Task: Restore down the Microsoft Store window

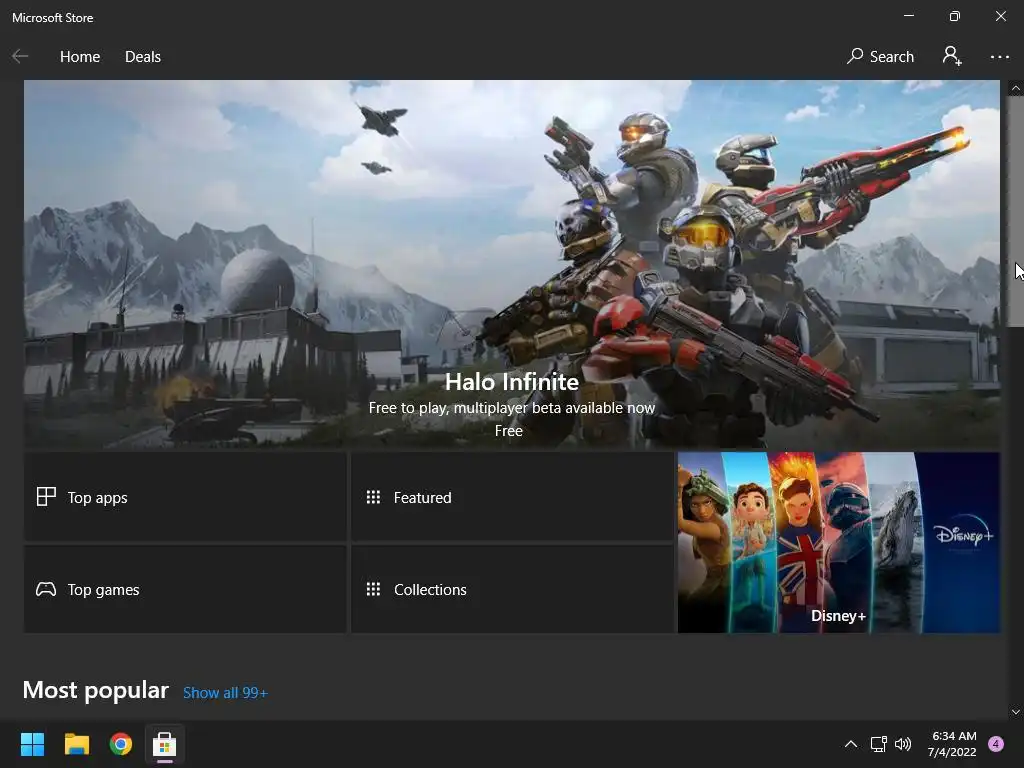Action: (955, 16)
